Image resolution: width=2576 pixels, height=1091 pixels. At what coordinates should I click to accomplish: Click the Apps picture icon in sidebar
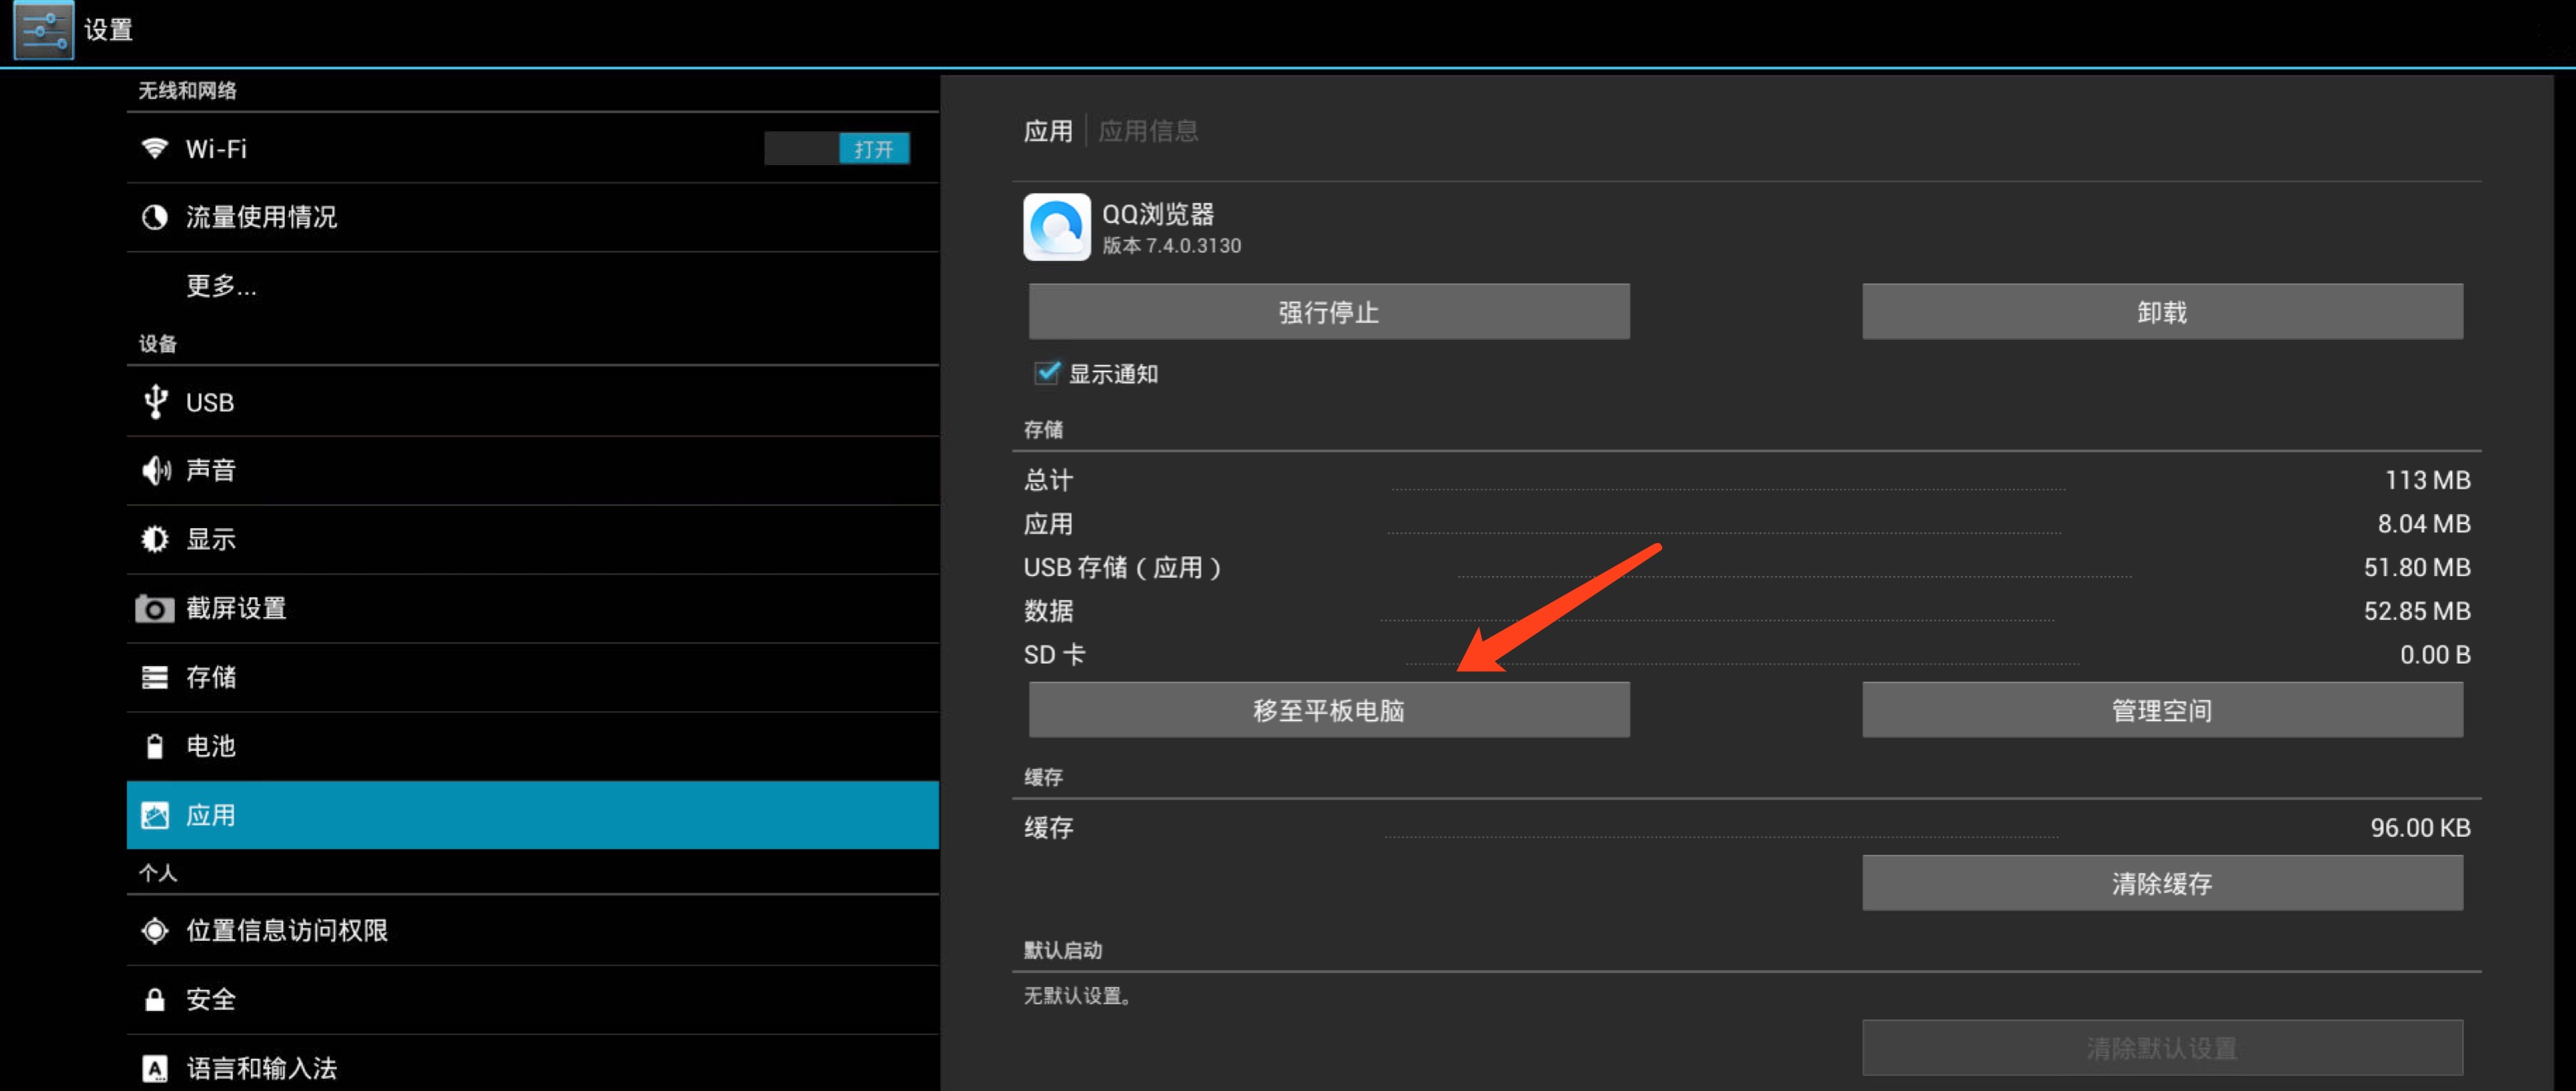click(154, 815)
